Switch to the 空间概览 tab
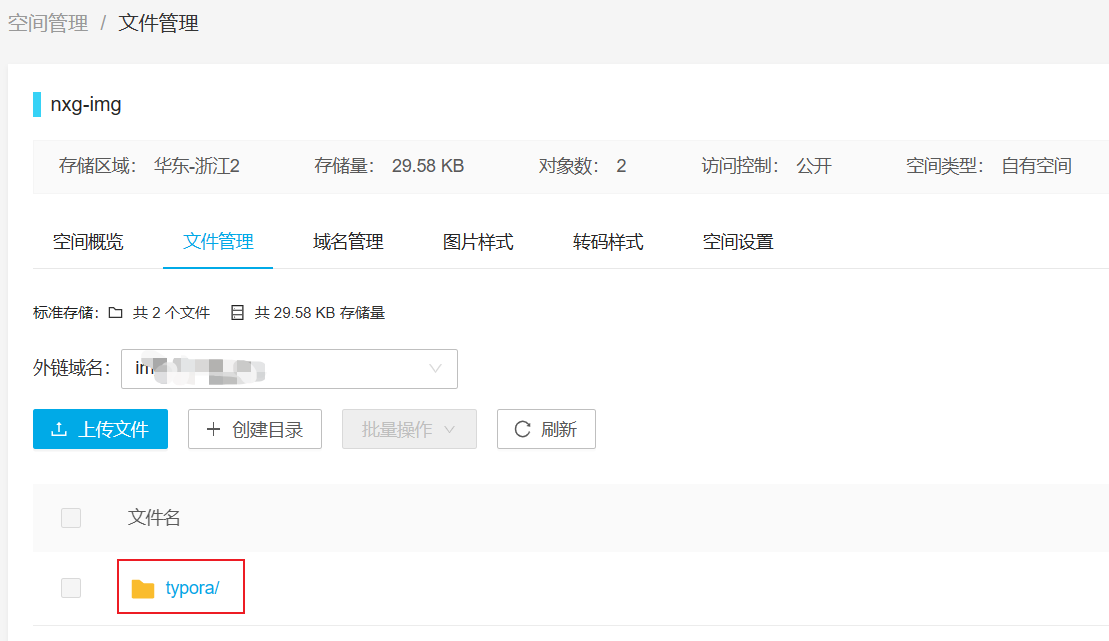1109x641 pixels. (x=88, y=242)
